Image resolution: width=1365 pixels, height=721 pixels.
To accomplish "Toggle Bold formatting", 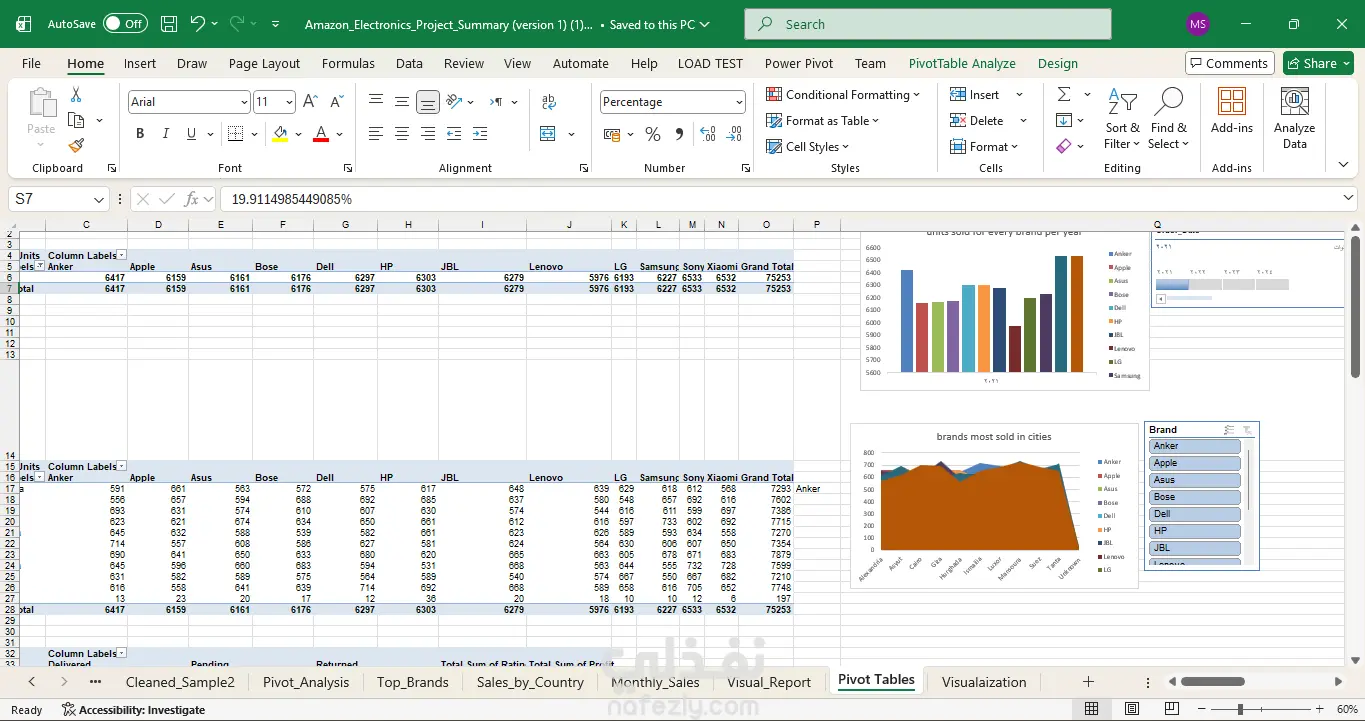I will (140, 134).
